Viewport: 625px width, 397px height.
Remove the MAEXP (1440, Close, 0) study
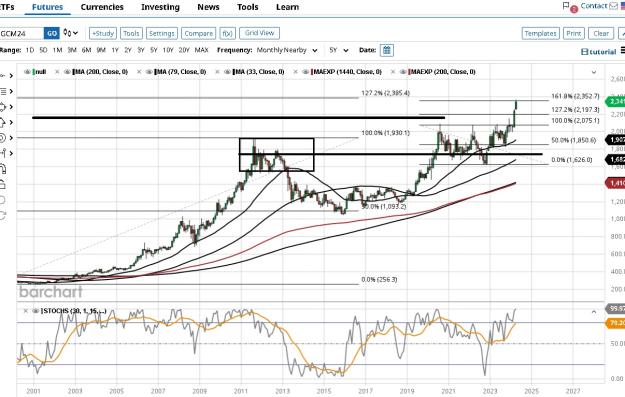[x=295, y=72]
